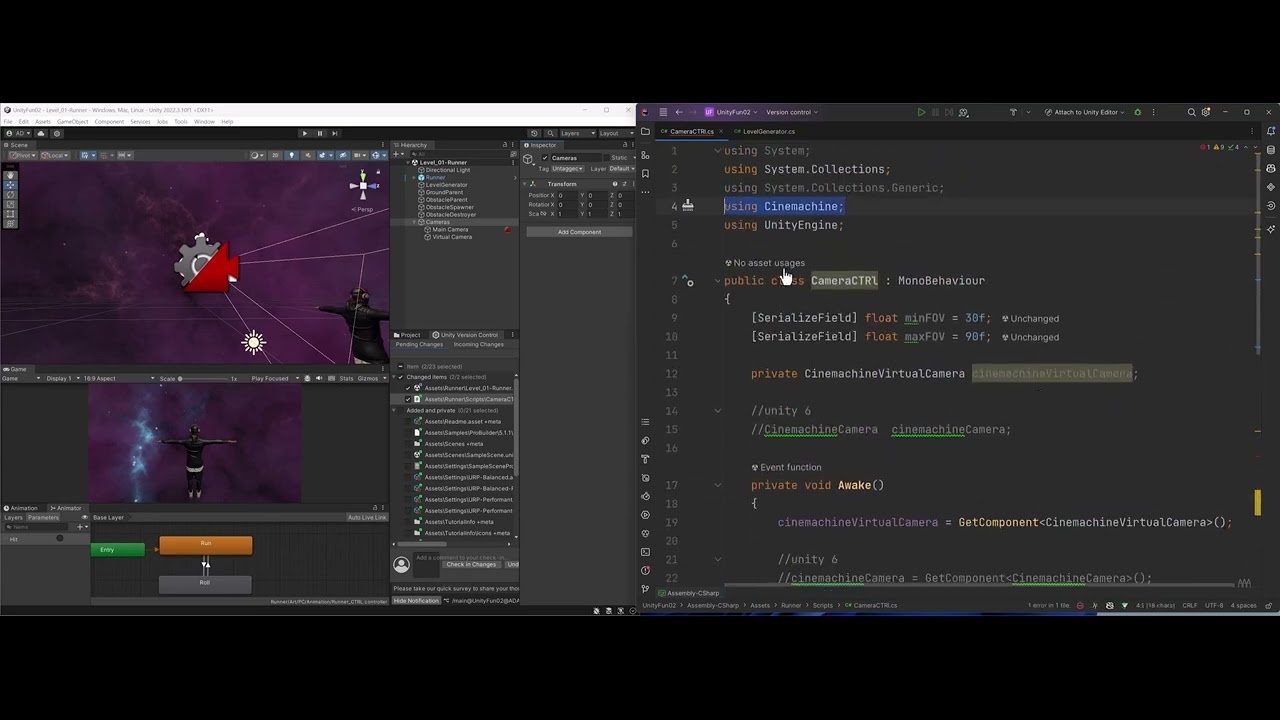The height and width of the screenshot is (720, 1280).
Task: Open the Incoming Changes tab
Action: click(x=479, y=344)
